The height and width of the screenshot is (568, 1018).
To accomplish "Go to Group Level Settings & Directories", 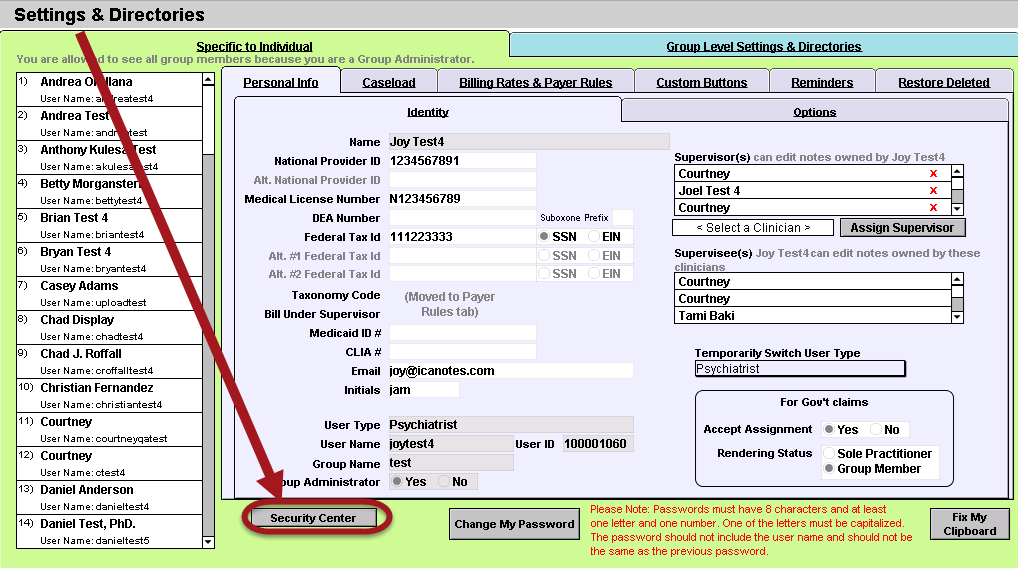I will point(763,46).
